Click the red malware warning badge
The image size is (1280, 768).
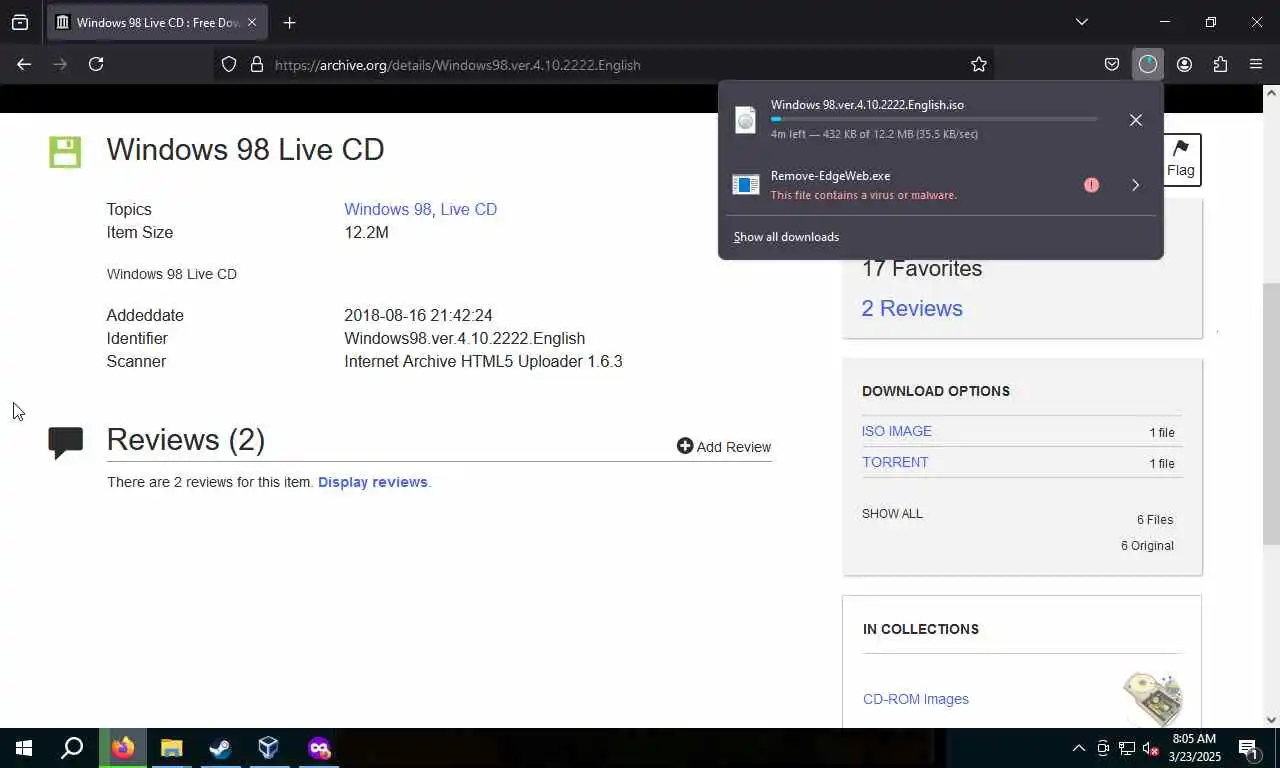click(x=1091, y=185)
